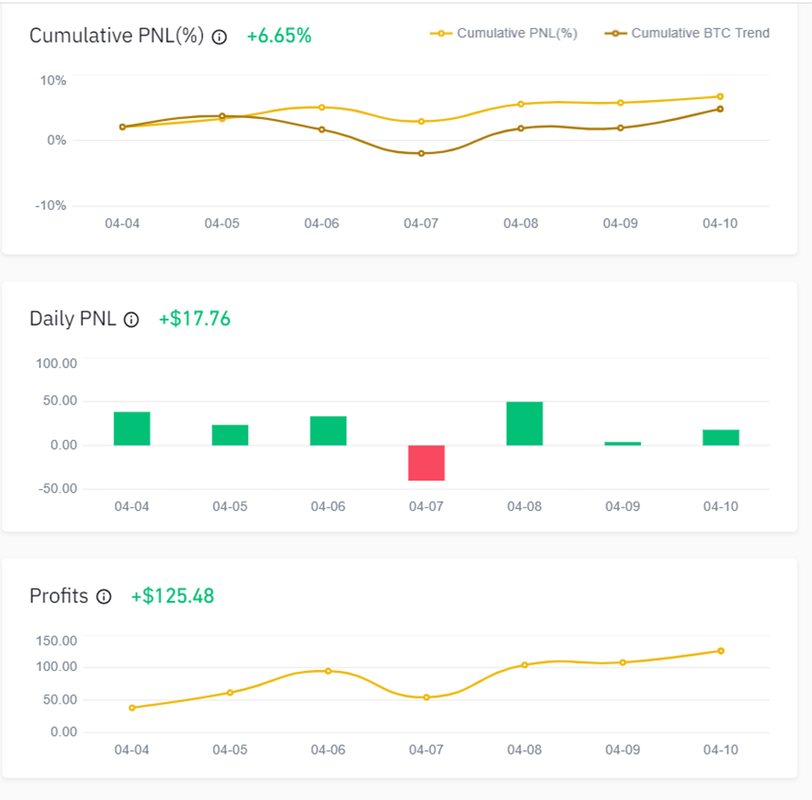Viewport: 812px width, 800px height.
Task: Click the 04-09 Cumulative BTC Trend data point
Action: [620, 128]
